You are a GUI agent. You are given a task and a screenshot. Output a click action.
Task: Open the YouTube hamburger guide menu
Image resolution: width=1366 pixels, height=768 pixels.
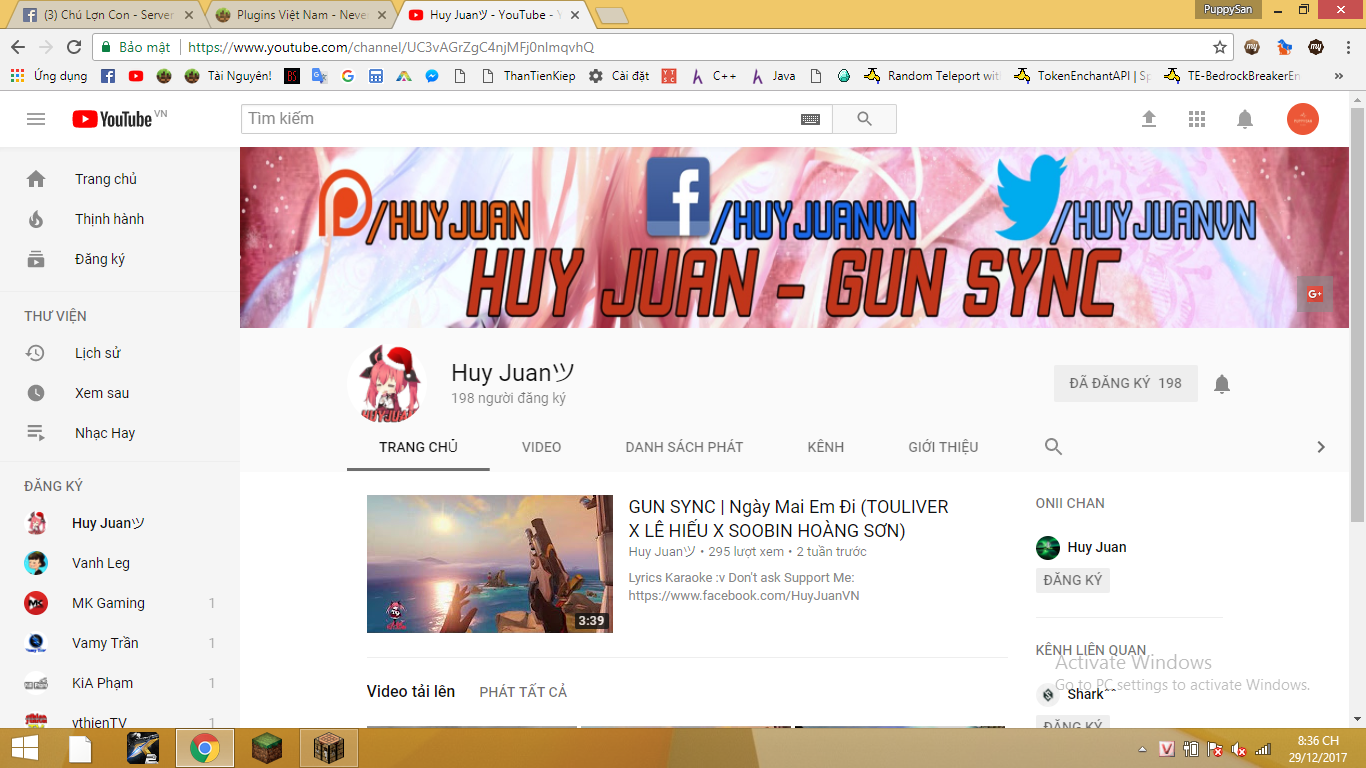point(36,119)
